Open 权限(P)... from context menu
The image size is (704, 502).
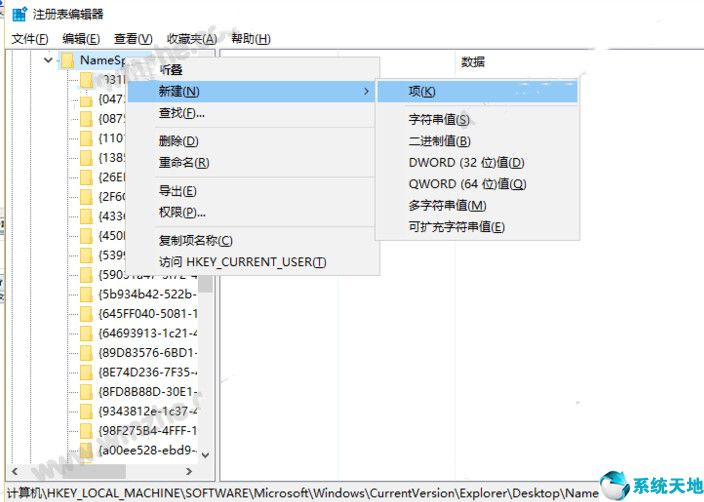tap(182, 212)
